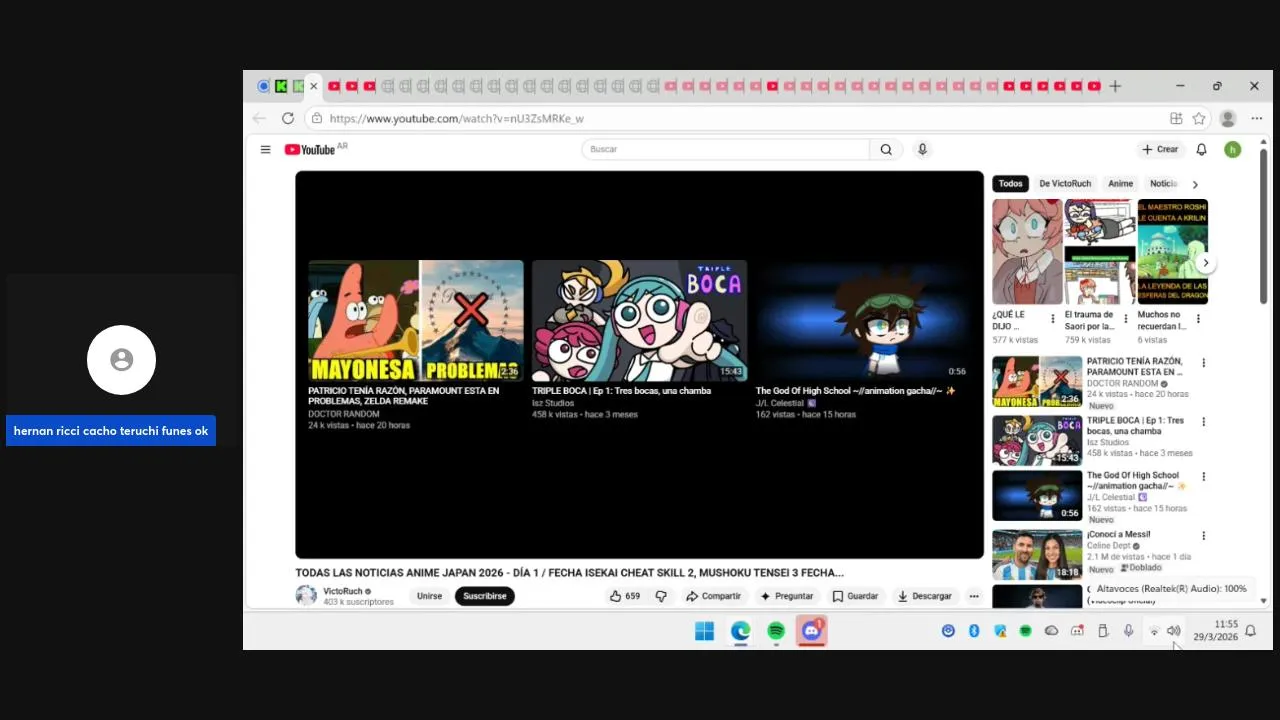Click the magnifier search button

tap(886, 149)
